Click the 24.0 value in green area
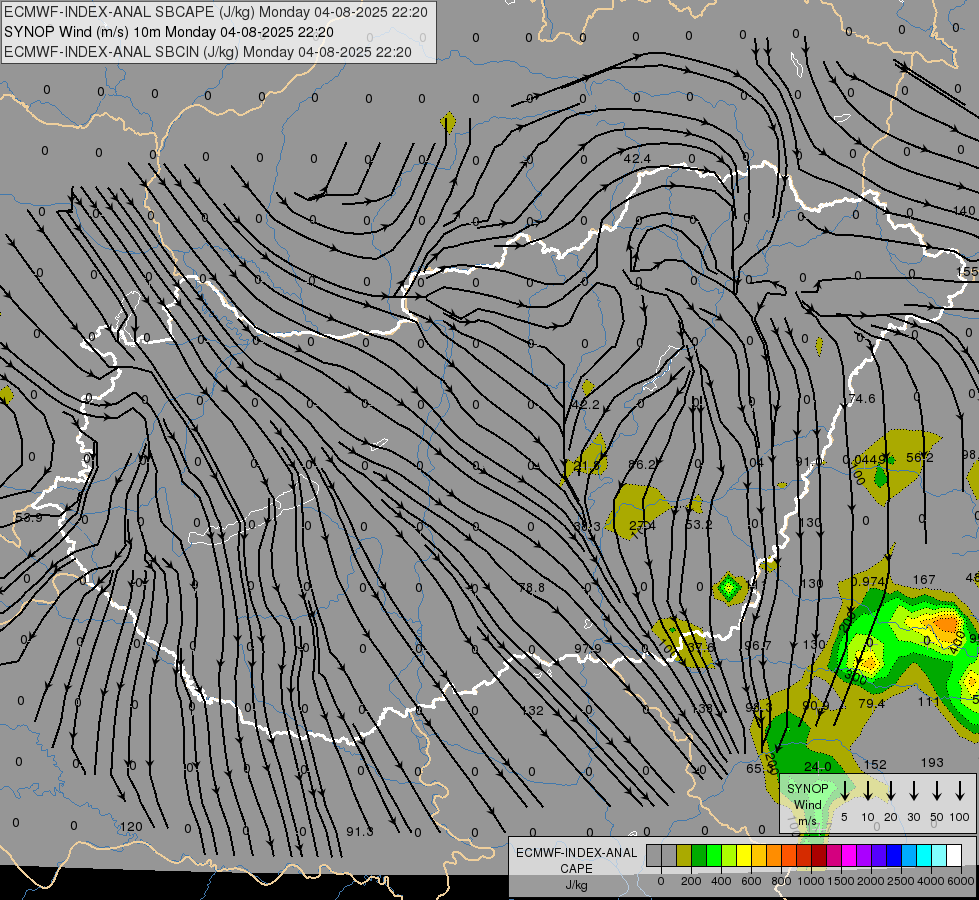This screenshot has width=979, height=900. (817, 766)
